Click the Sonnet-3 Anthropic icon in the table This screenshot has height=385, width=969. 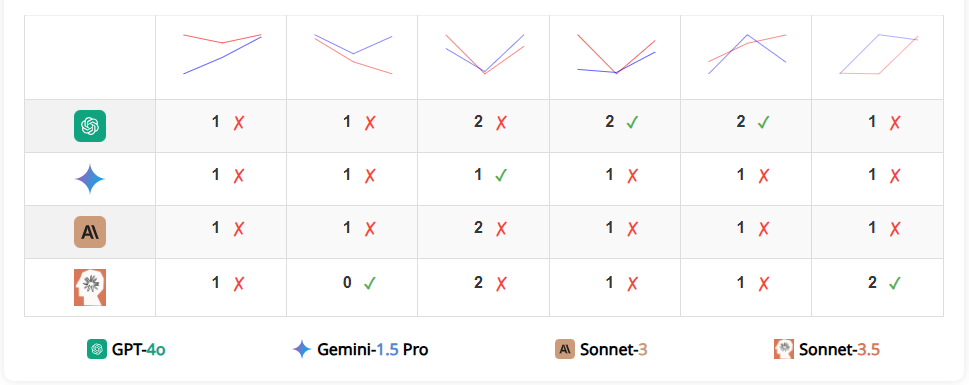pos(90,232)
